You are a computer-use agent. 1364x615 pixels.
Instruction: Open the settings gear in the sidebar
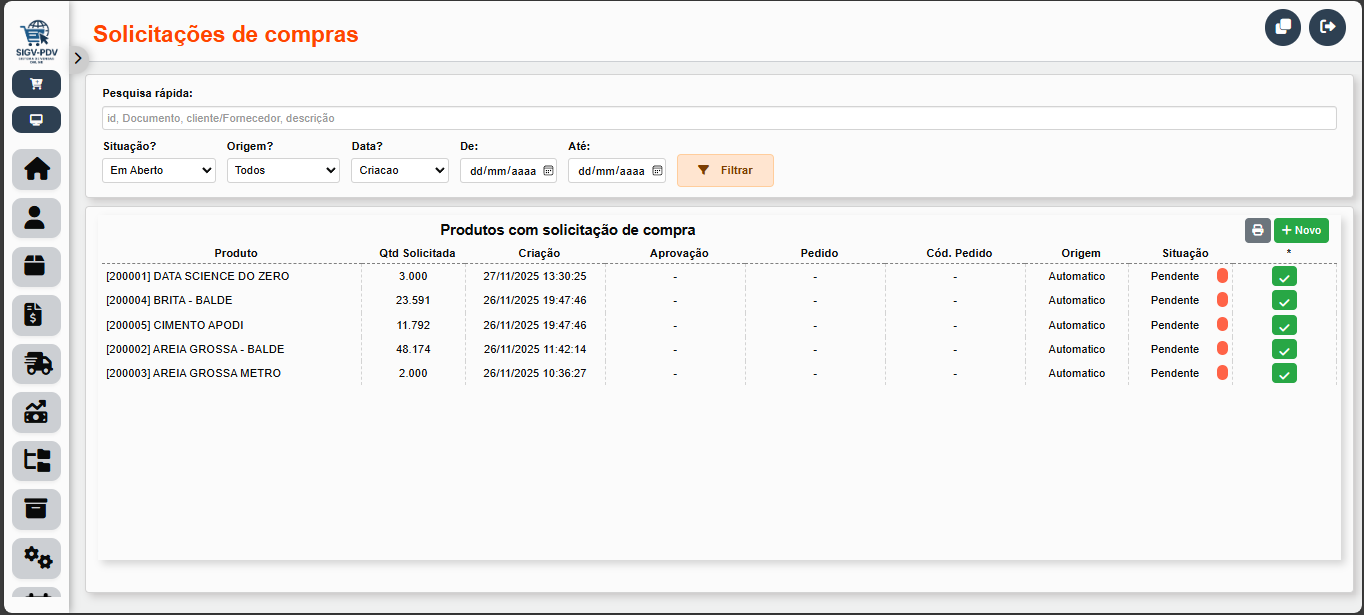coord(36,558)
